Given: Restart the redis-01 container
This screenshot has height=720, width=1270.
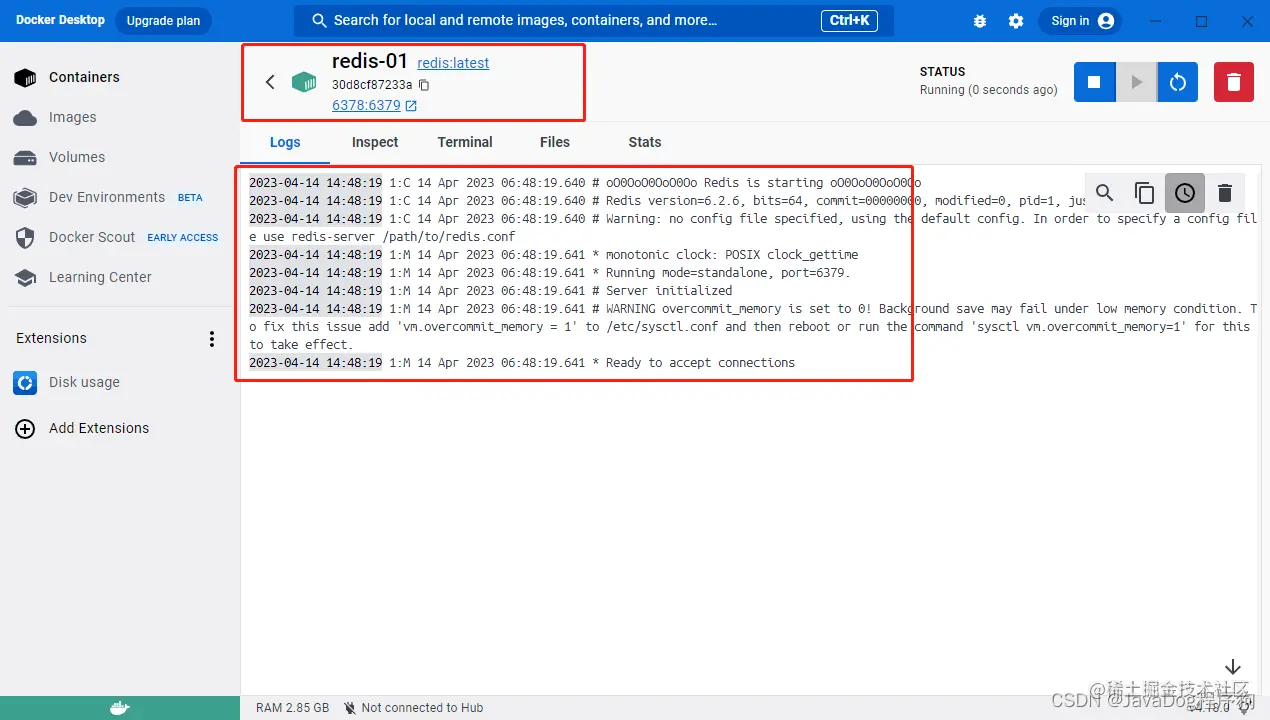Looking at the screenshot, I should (1178, 82).
